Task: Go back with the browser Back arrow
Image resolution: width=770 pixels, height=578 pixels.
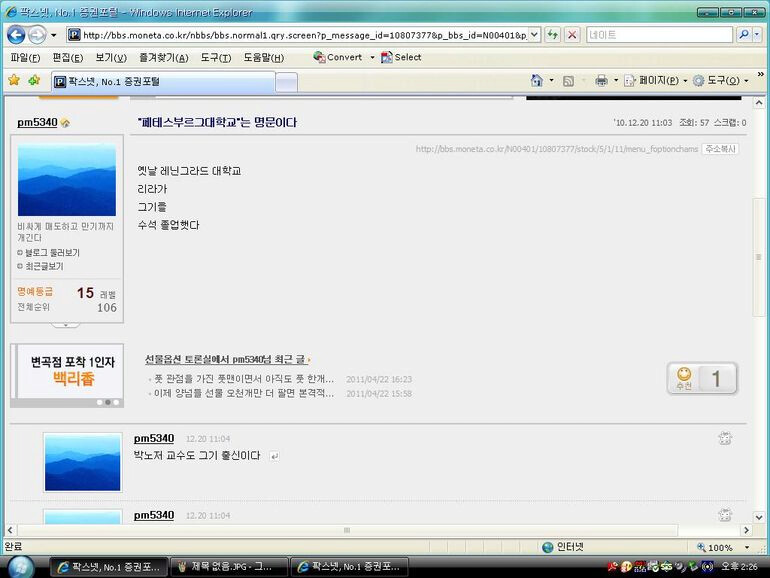Action: coord(16,35)
